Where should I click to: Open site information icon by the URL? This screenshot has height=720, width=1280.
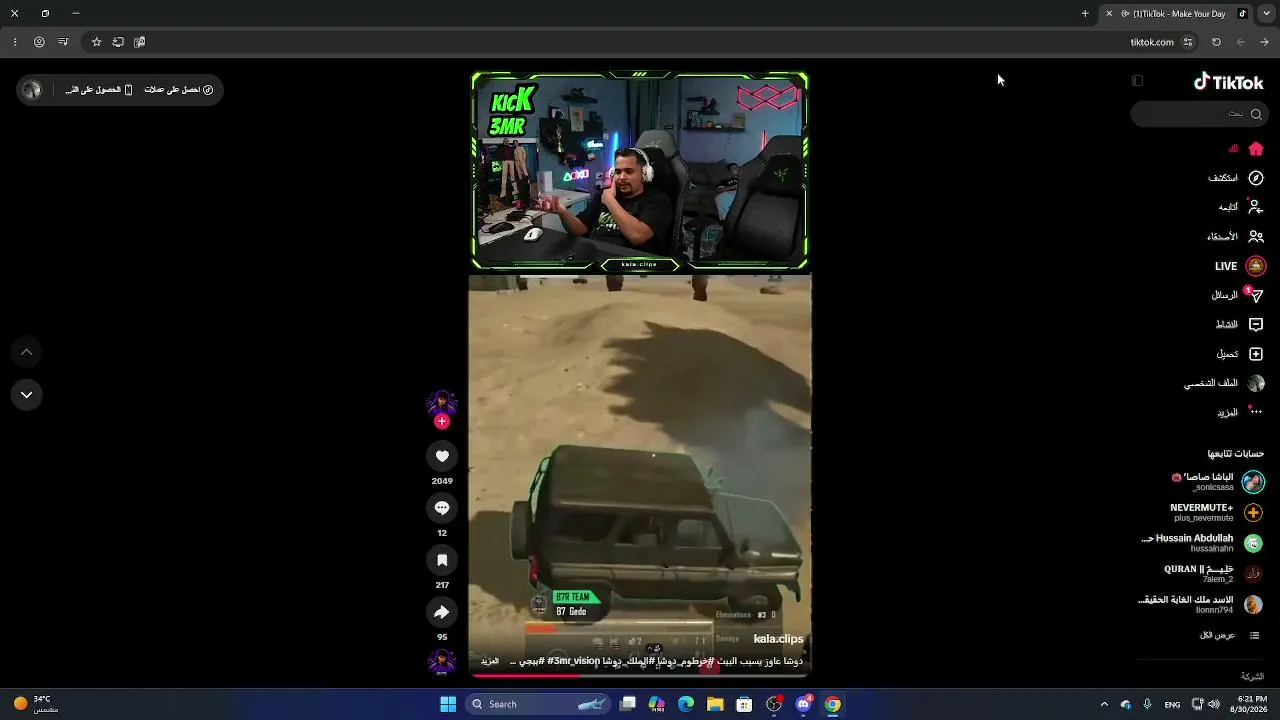[1188, 42]
